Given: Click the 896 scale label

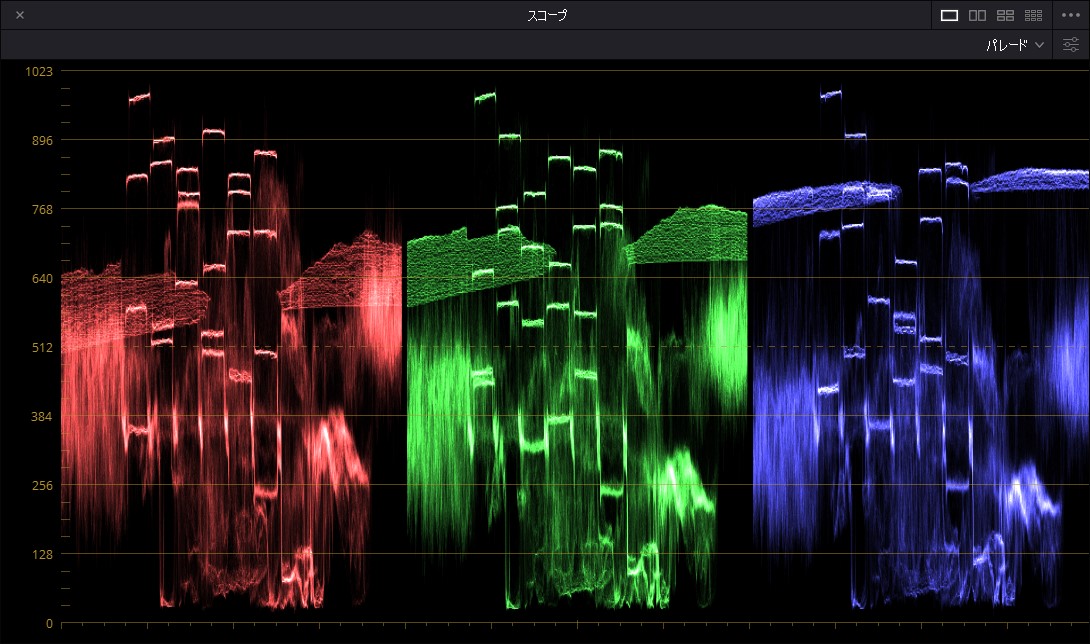Looking at the screenshot, I should [42, 140].
